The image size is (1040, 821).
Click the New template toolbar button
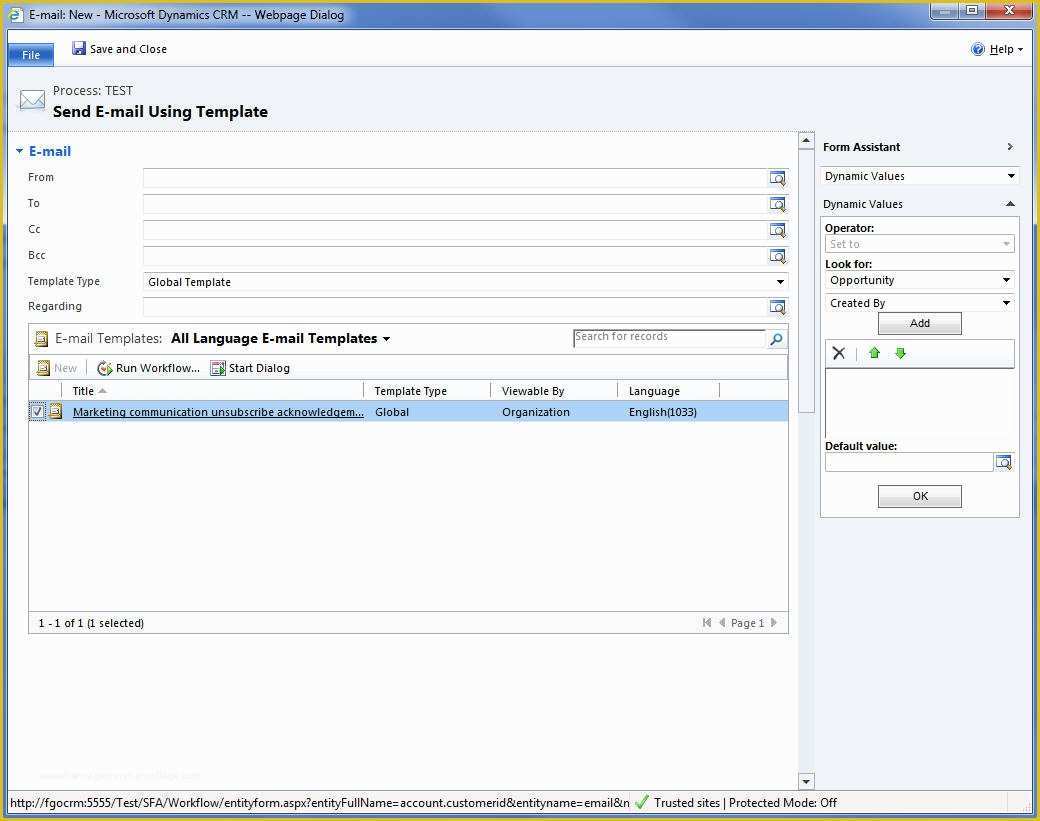(x=57, y=367)
